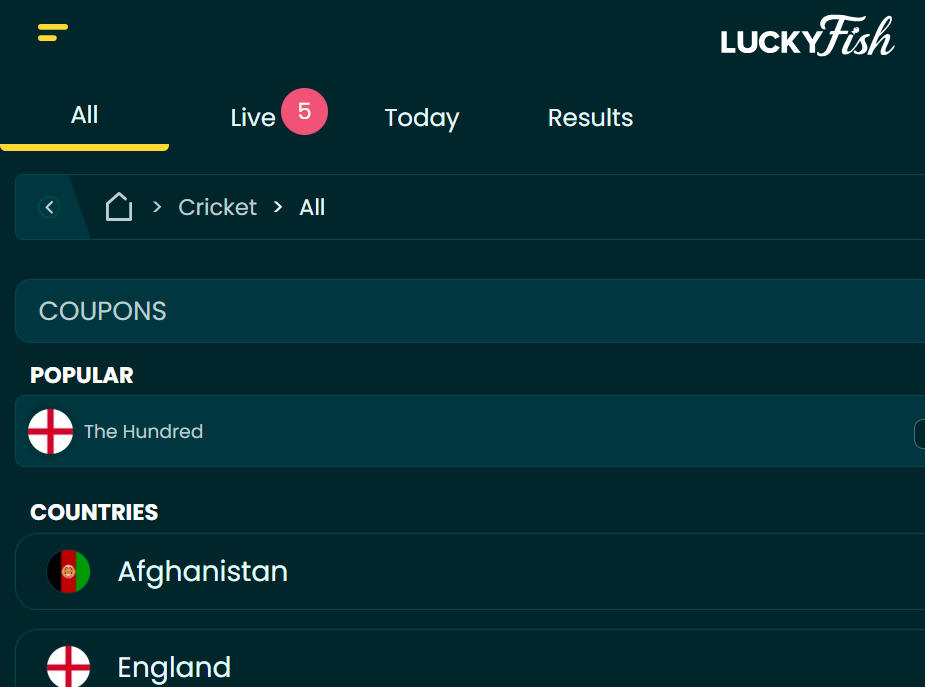This screenshot has height=687, width=925.
Task: Open the yellow hamburger menu
Action: tap(53, 32)
